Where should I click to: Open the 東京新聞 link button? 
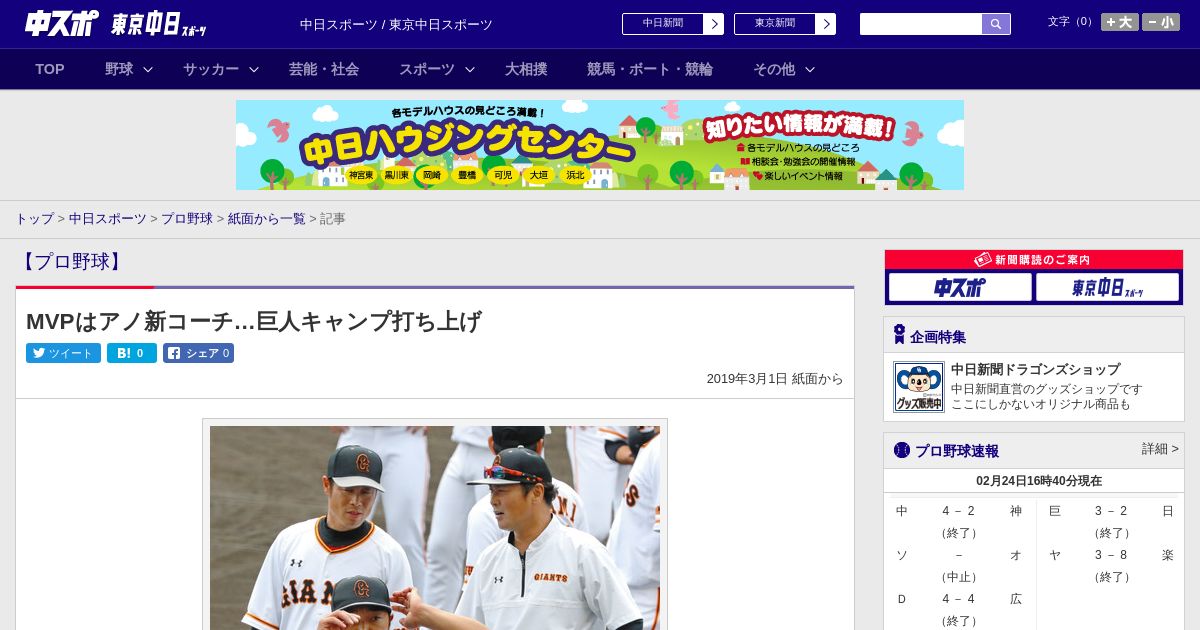click(x=774, y=24)
